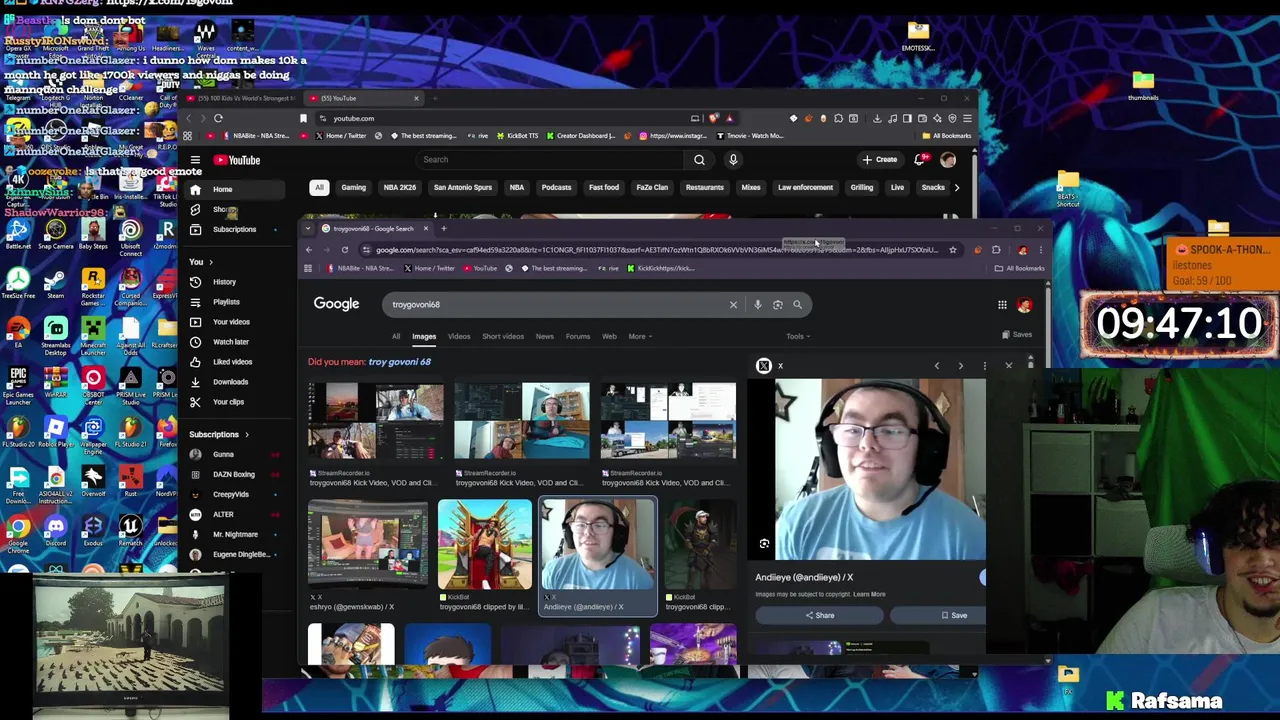Image resolution: width=1280 pixels, height=720 pixels.
Task: Expand the You section in YouTube sidebar
Action: [x=201, y=262]
